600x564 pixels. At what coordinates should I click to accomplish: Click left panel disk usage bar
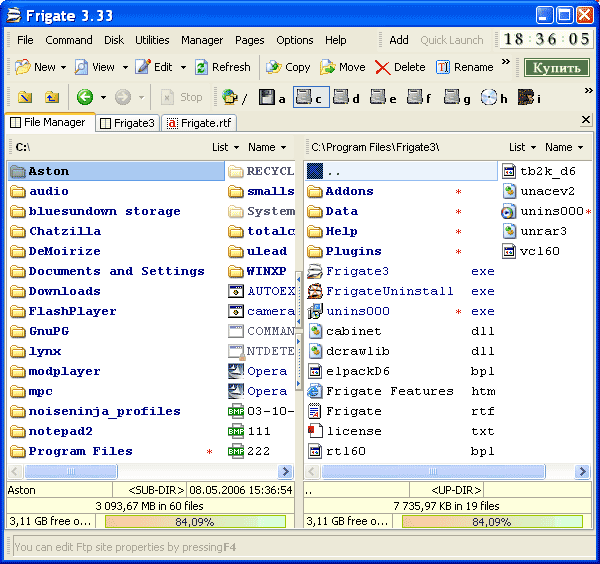coord(196,522)
